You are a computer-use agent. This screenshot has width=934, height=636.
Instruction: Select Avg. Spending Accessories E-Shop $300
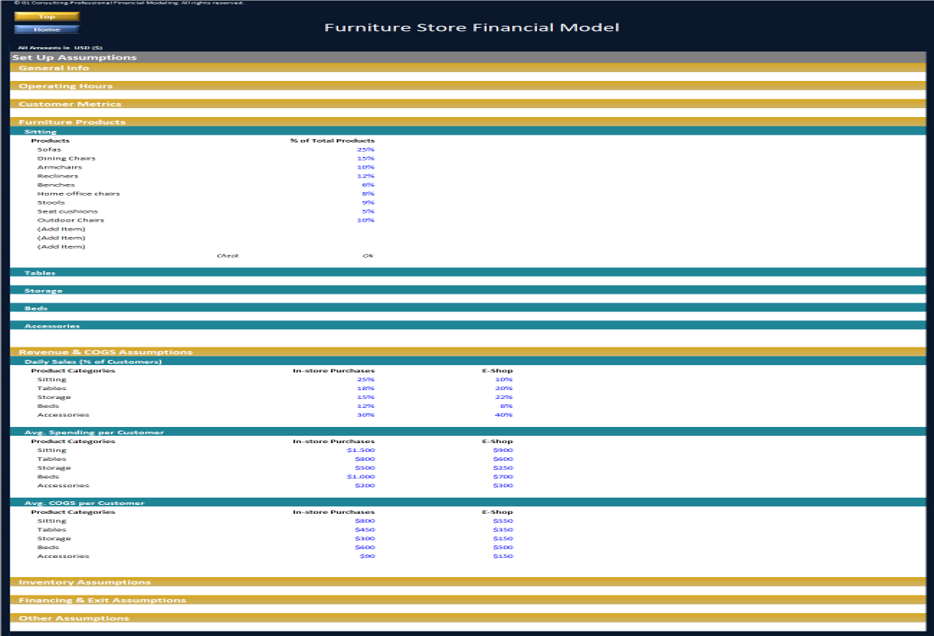503,485
